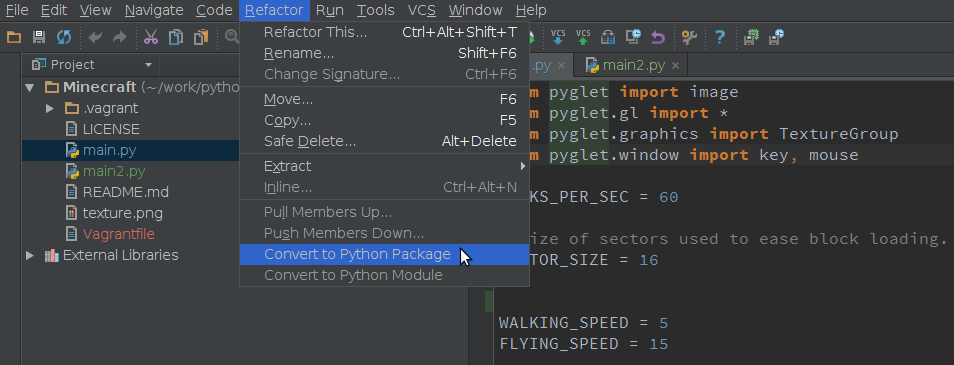
Task: Close the first .py editor tab
Action: click(x=561, y=65)
